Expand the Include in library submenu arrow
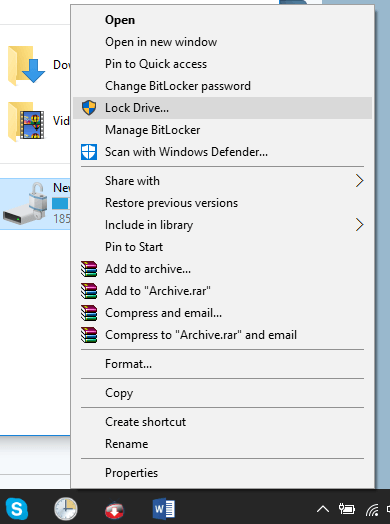390x524 pixels. 359,225
